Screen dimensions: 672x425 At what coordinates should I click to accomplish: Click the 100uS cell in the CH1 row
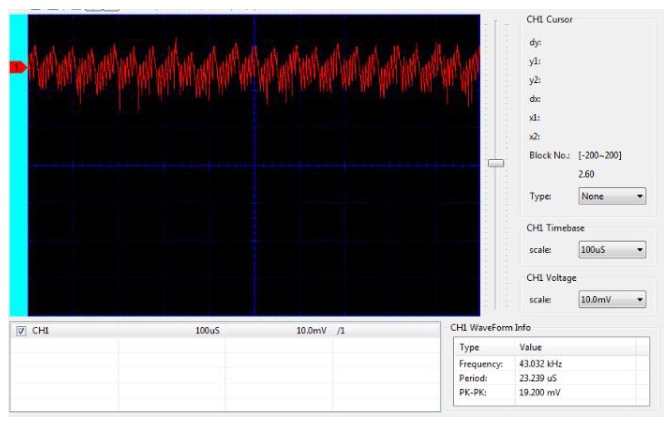pyautogui.click(x=207, y=330)
